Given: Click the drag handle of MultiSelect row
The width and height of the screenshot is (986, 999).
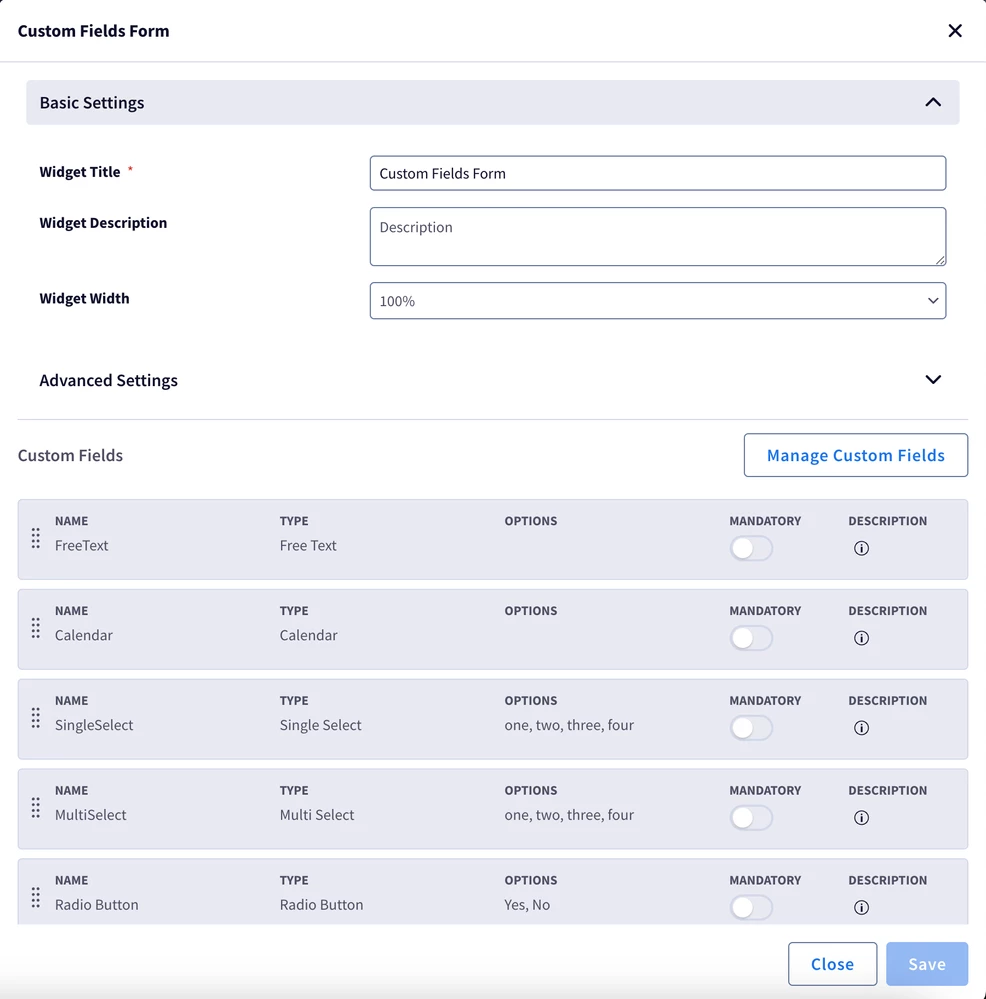Looking at the screenshot, I should [36, 808].
